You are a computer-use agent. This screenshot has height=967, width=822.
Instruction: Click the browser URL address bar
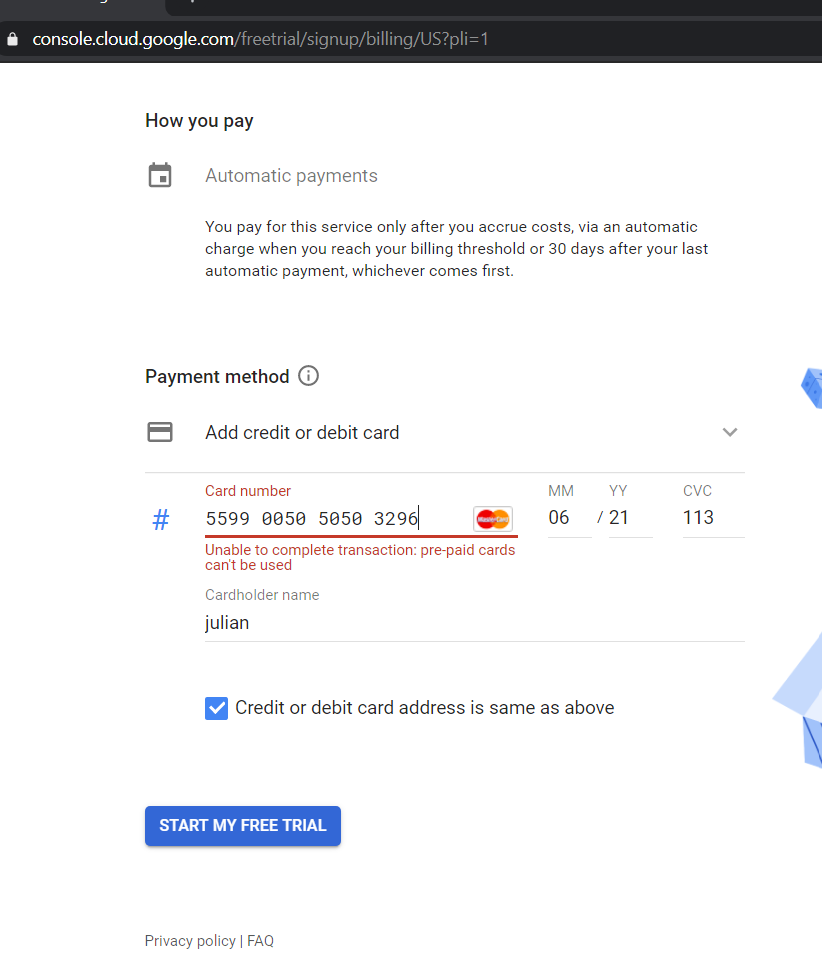tap(400, 40)
